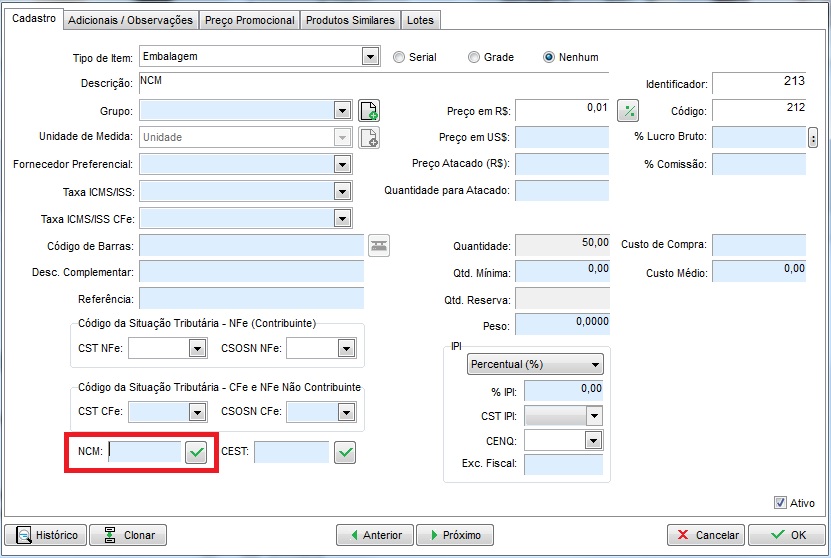Open the Fornecedor Preferencial dropdown
This screenshot has height=558, width=831.
point(342,164)
